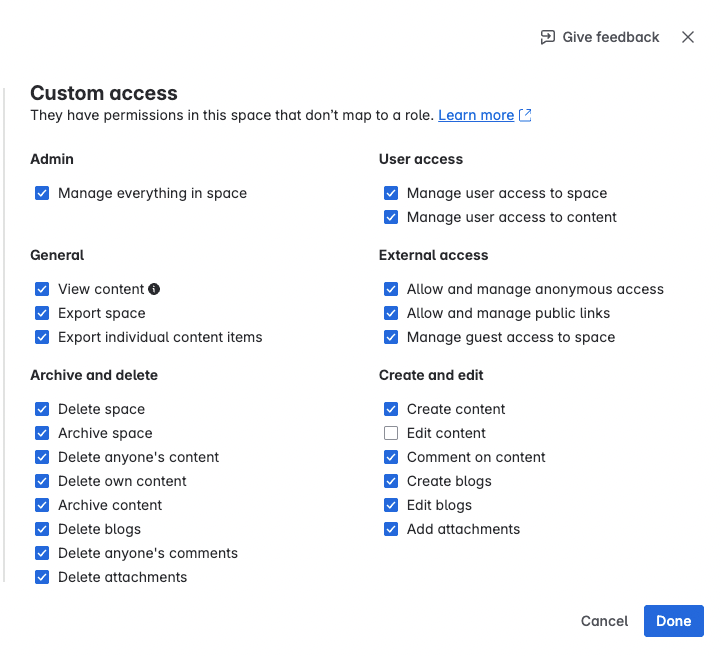Click the info icon beside View content

click(154, 289)
